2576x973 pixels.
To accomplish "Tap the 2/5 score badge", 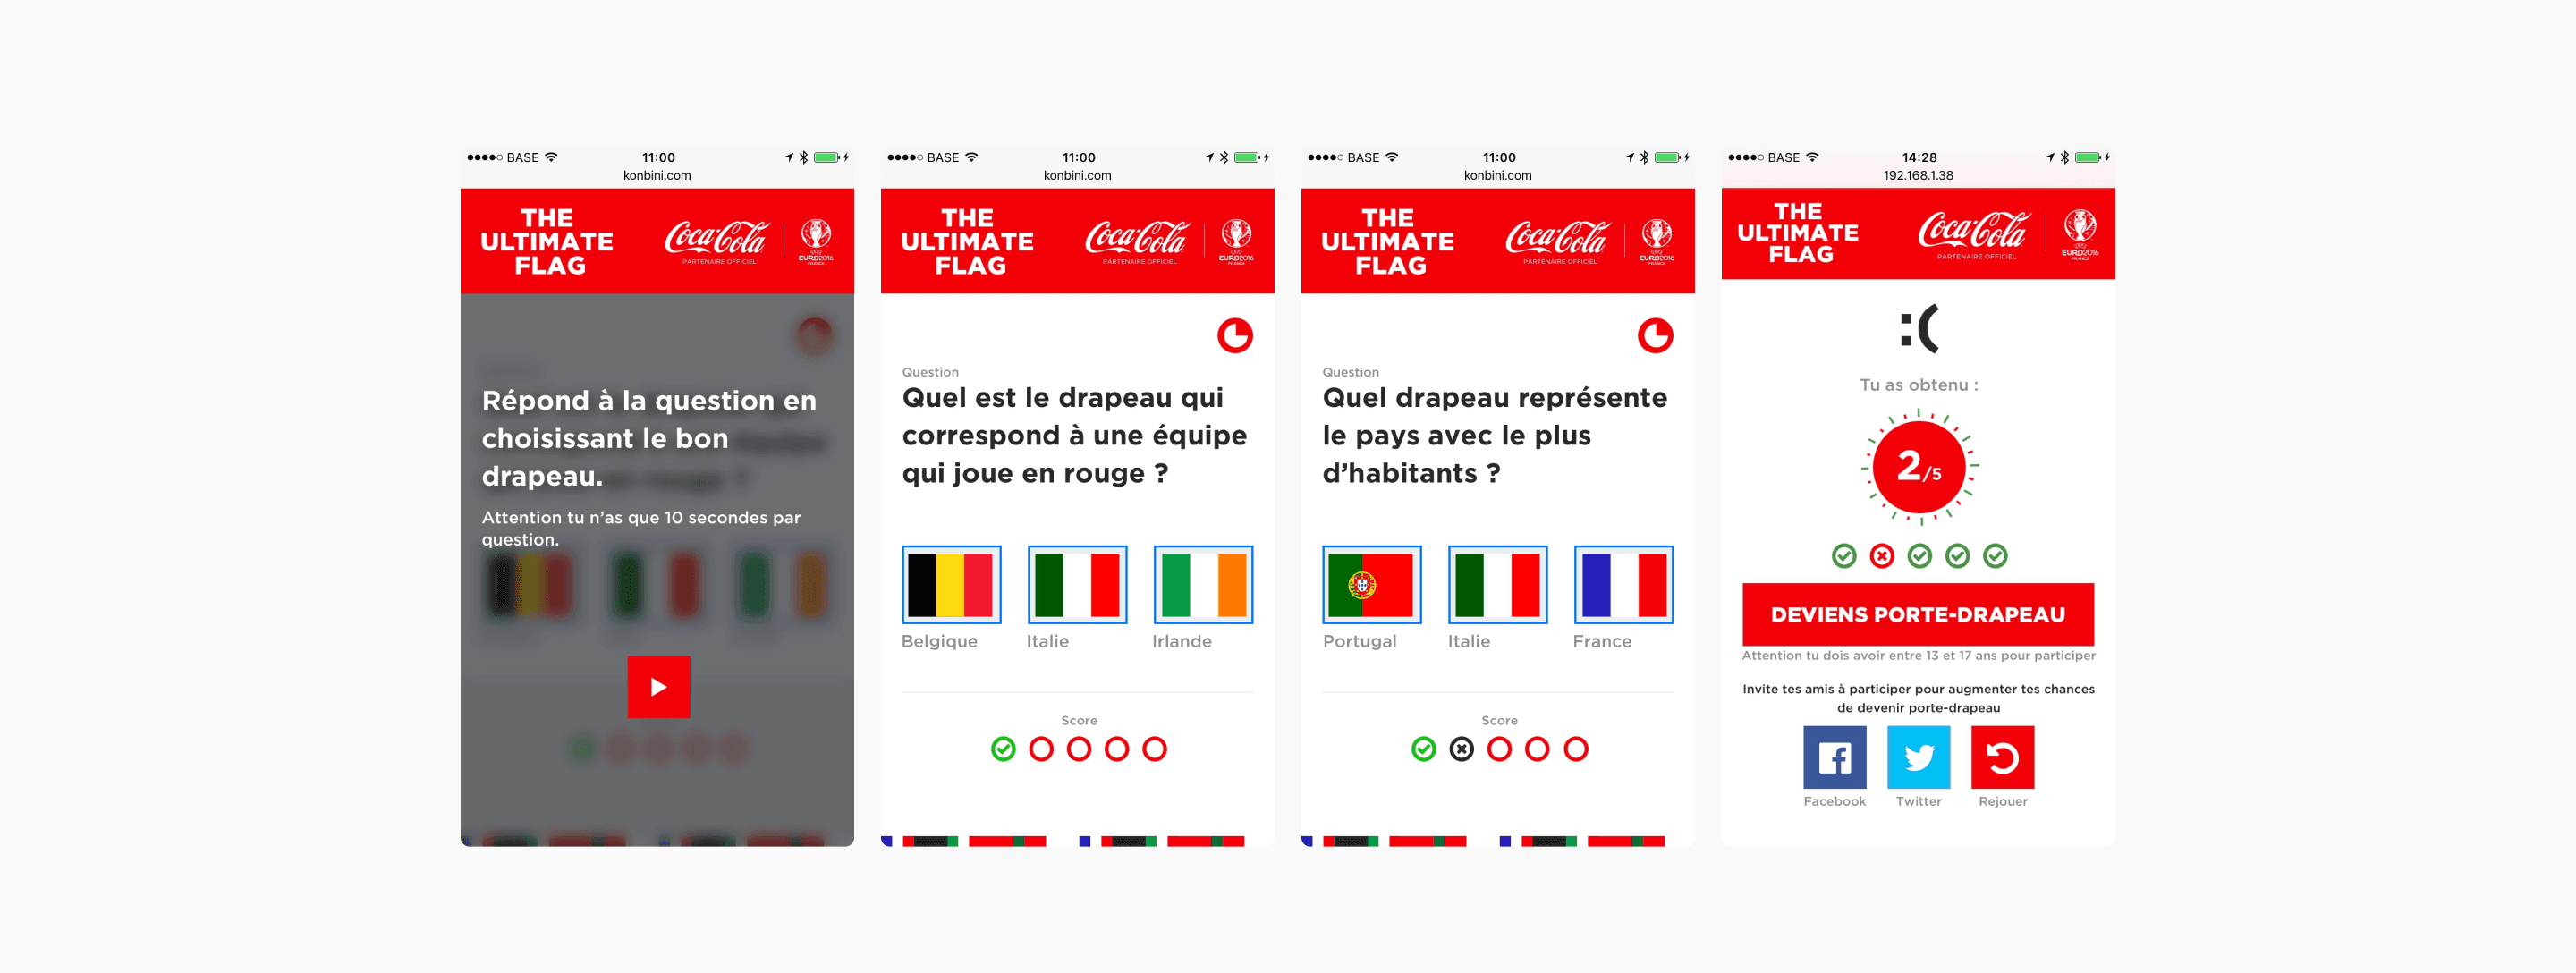I will point(1919,466).
